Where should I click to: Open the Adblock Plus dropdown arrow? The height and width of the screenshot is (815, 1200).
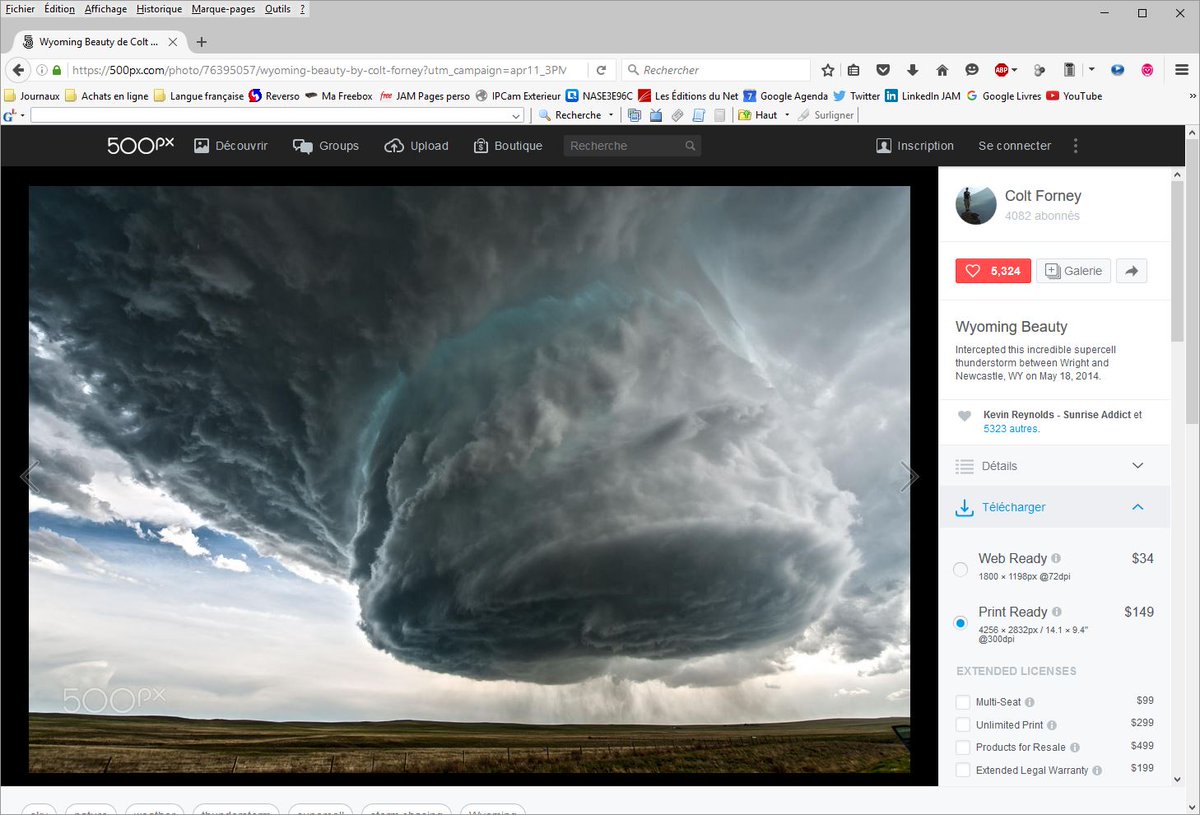point(1014,70)
